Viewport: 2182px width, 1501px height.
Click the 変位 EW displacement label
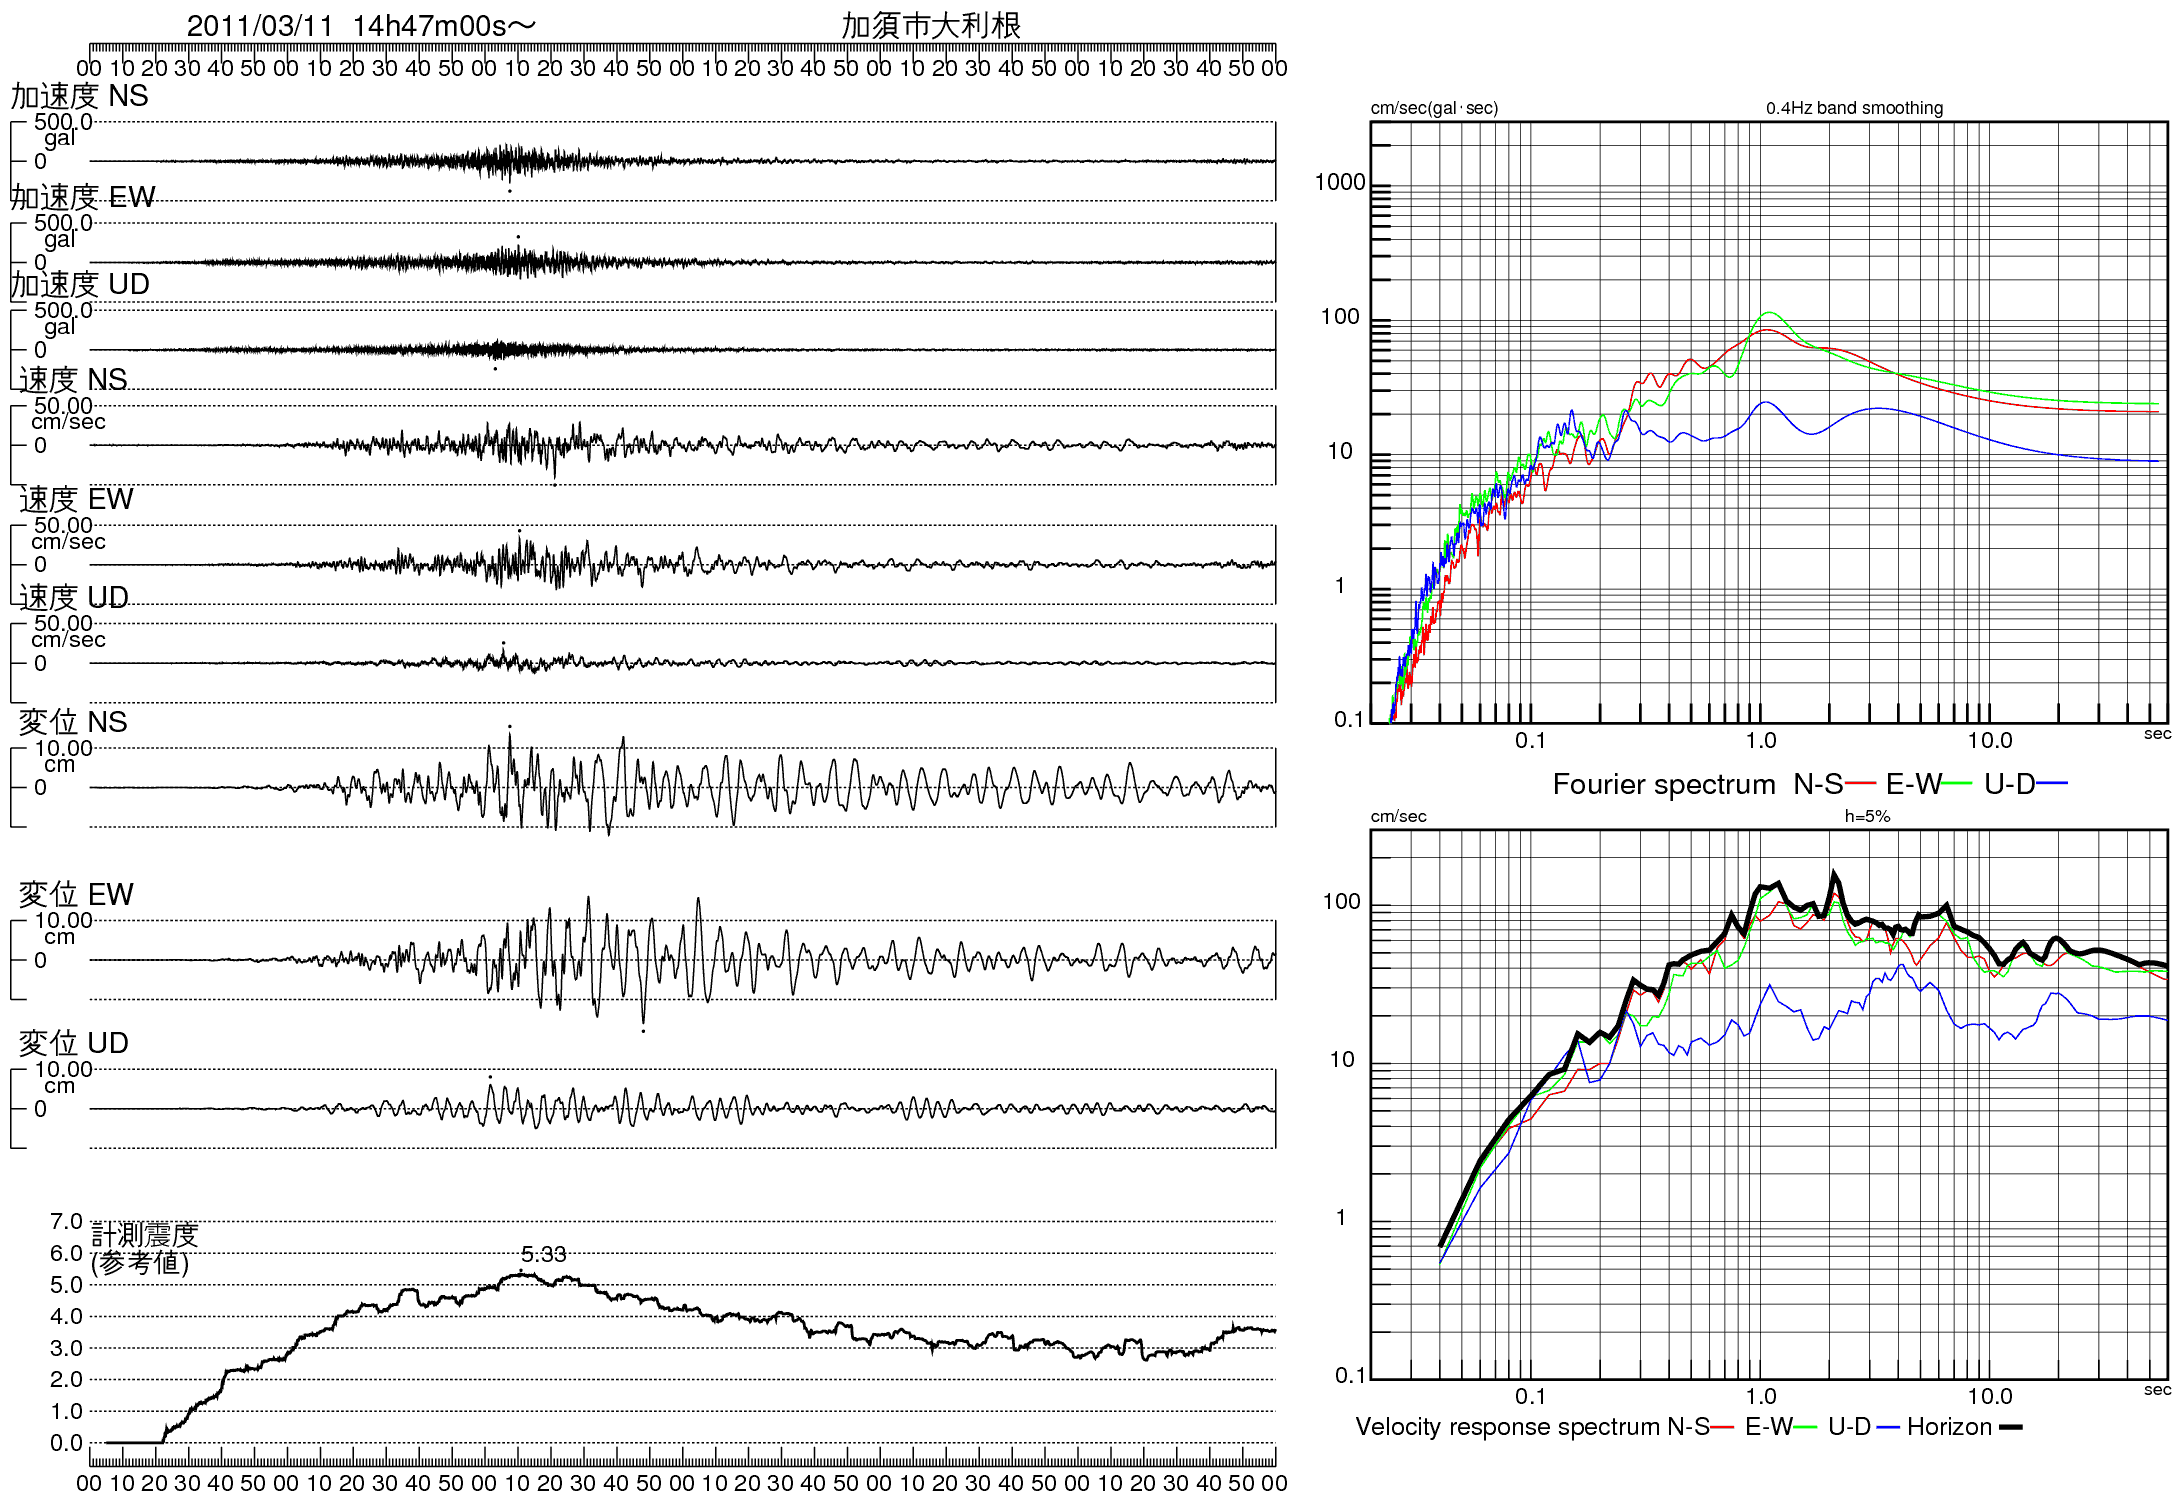tap(76, 894)
